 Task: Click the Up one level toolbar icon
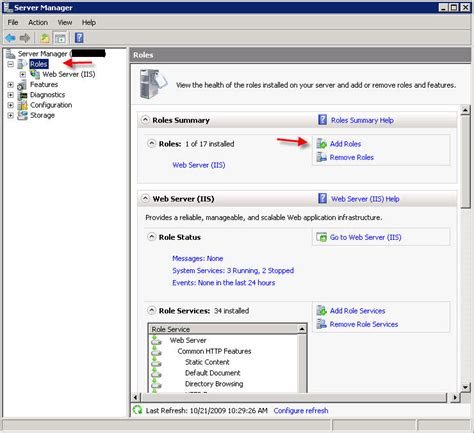coord(45,38)
